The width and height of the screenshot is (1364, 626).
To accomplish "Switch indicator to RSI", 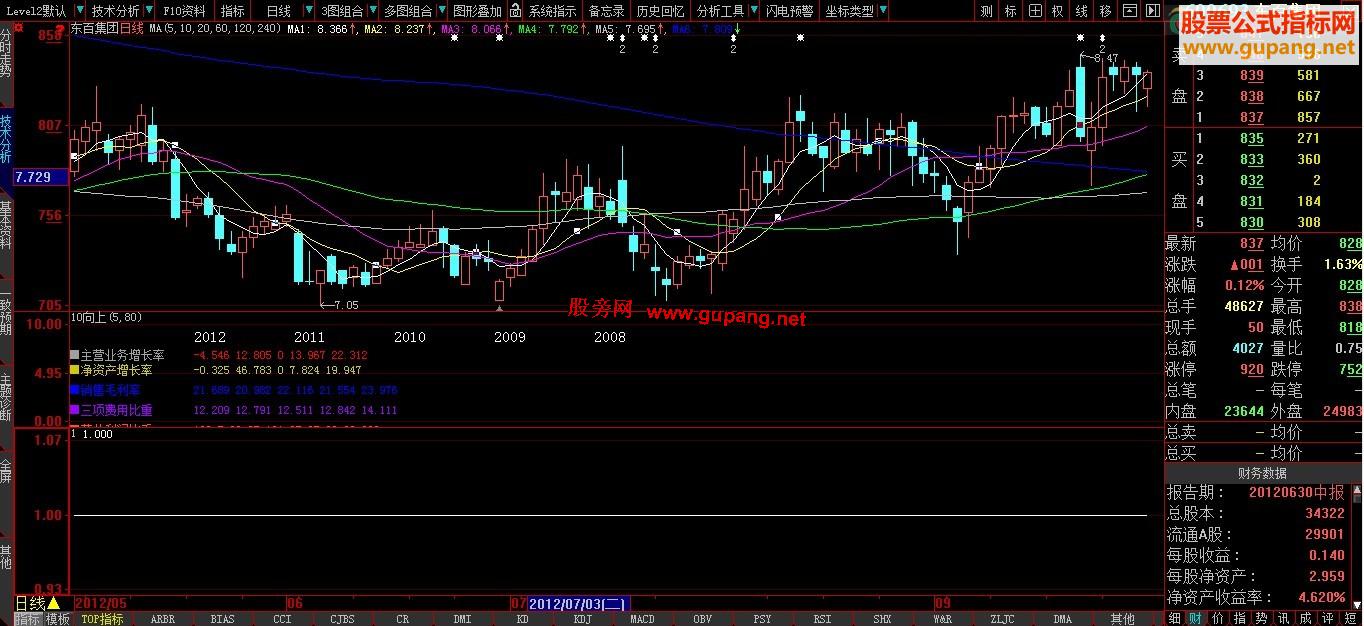I will [x=822, y=619].
